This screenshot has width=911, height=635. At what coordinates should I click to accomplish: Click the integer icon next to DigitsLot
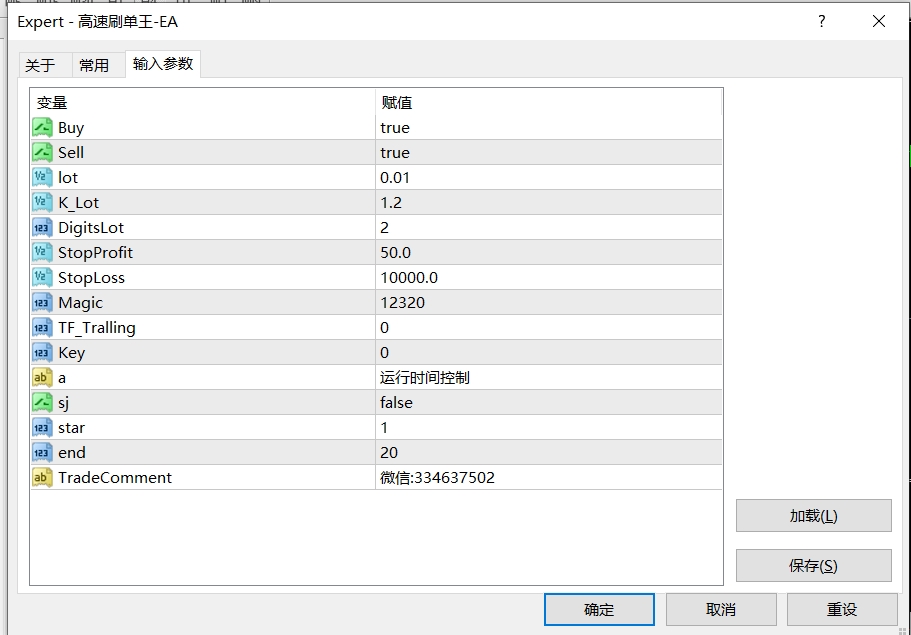tap(42, 227)
